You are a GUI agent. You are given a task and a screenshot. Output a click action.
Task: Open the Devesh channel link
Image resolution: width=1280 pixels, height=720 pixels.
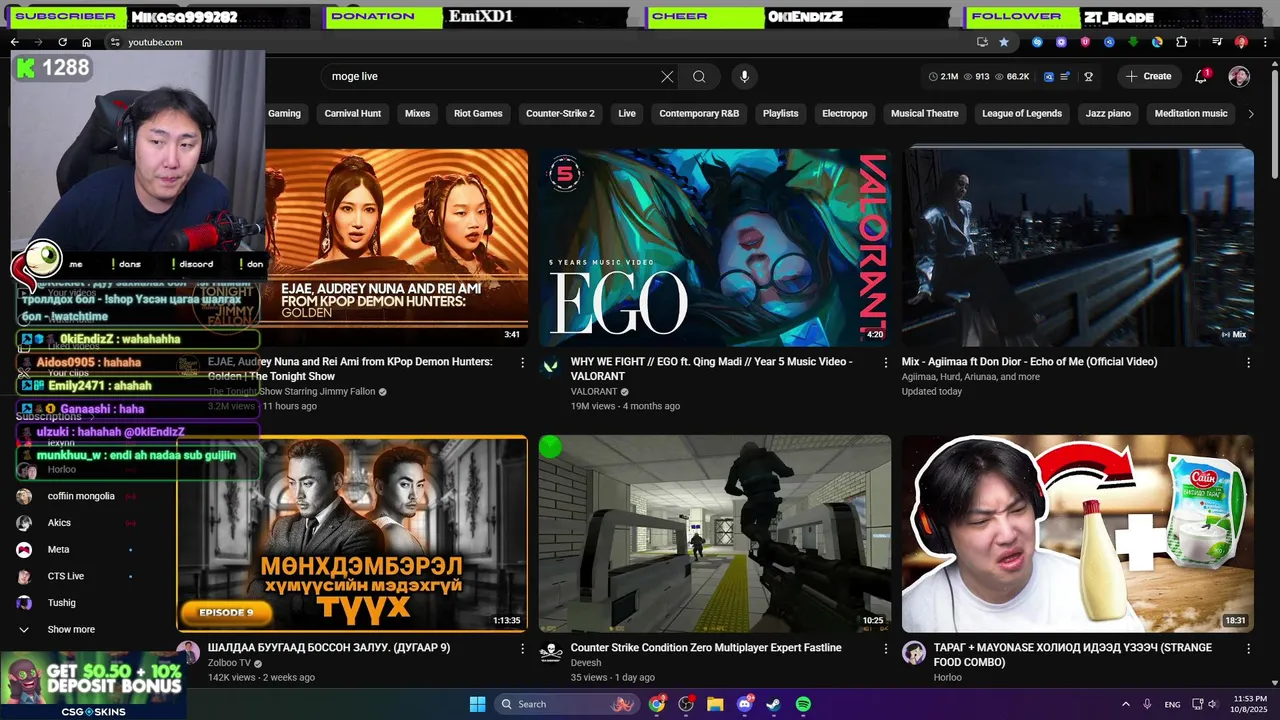tap(586, 663)
